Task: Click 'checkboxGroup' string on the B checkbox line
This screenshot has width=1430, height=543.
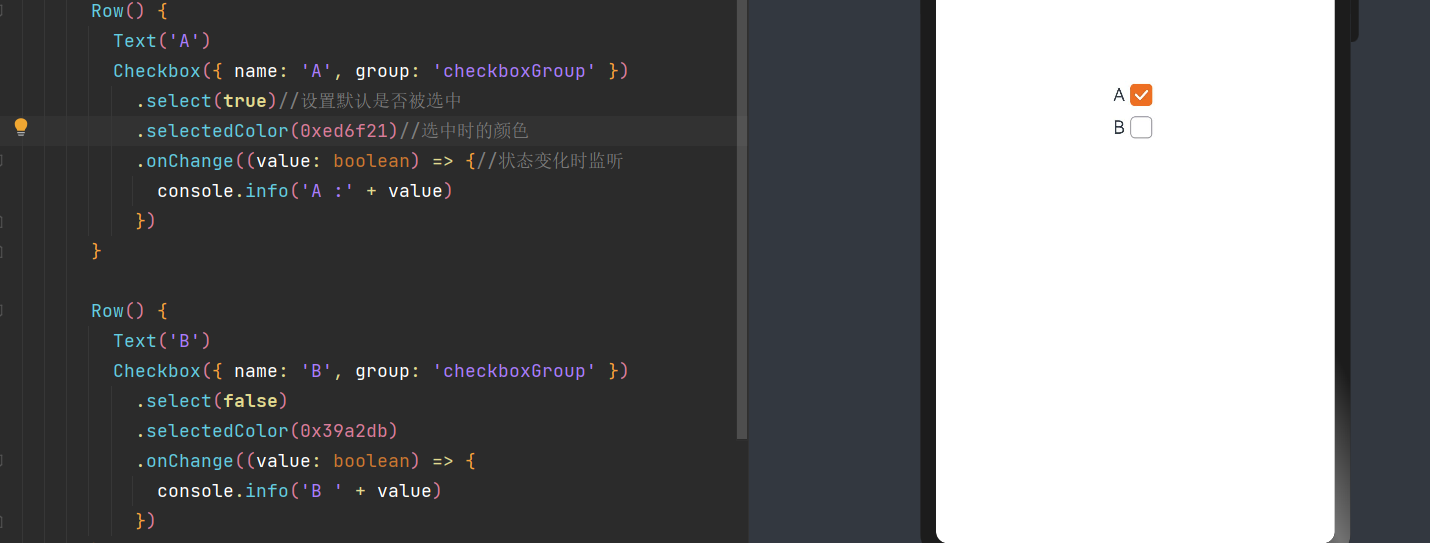Action: (x=514, y=371)
